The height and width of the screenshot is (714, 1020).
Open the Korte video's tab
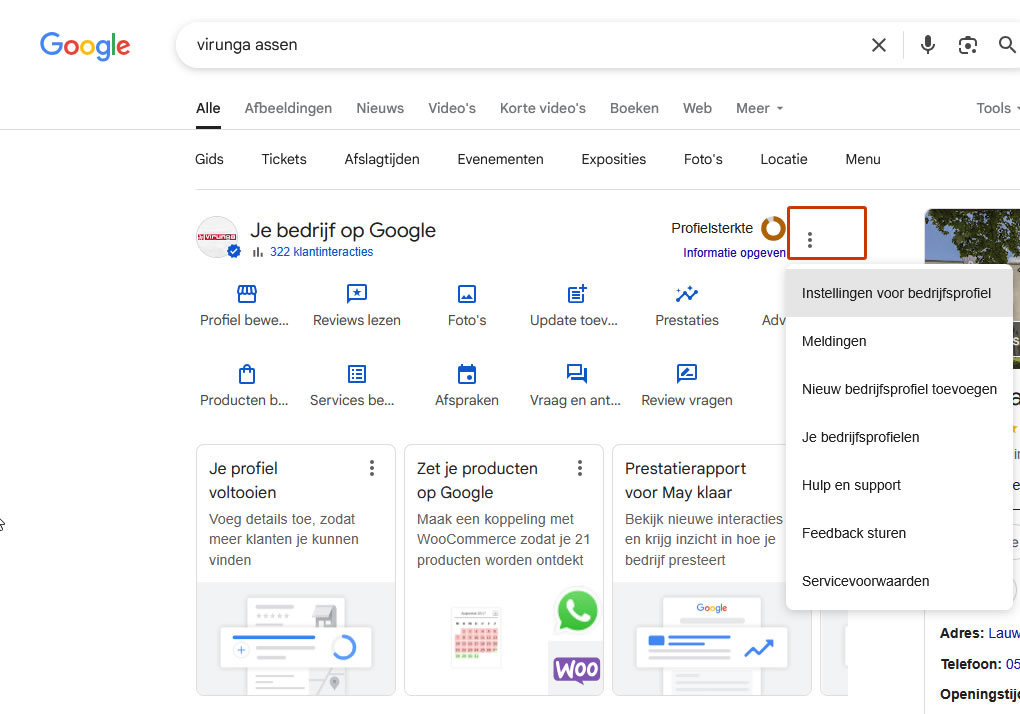pyautogui.click(x=543, y=109)
